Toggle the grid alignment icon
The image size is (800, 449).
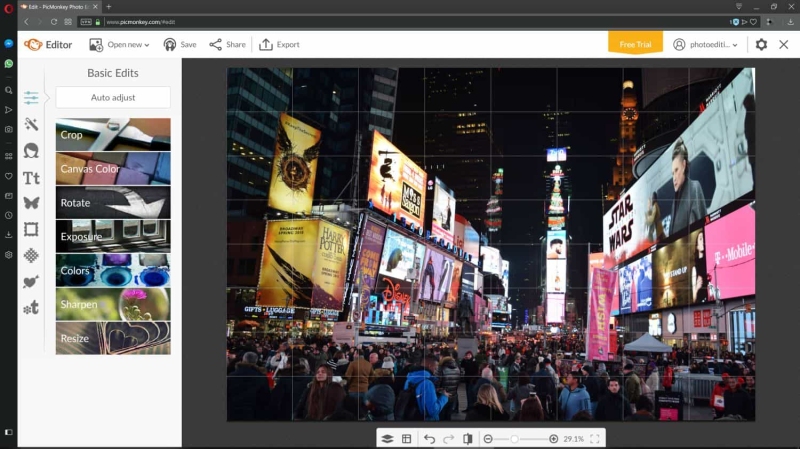(407, 439)
